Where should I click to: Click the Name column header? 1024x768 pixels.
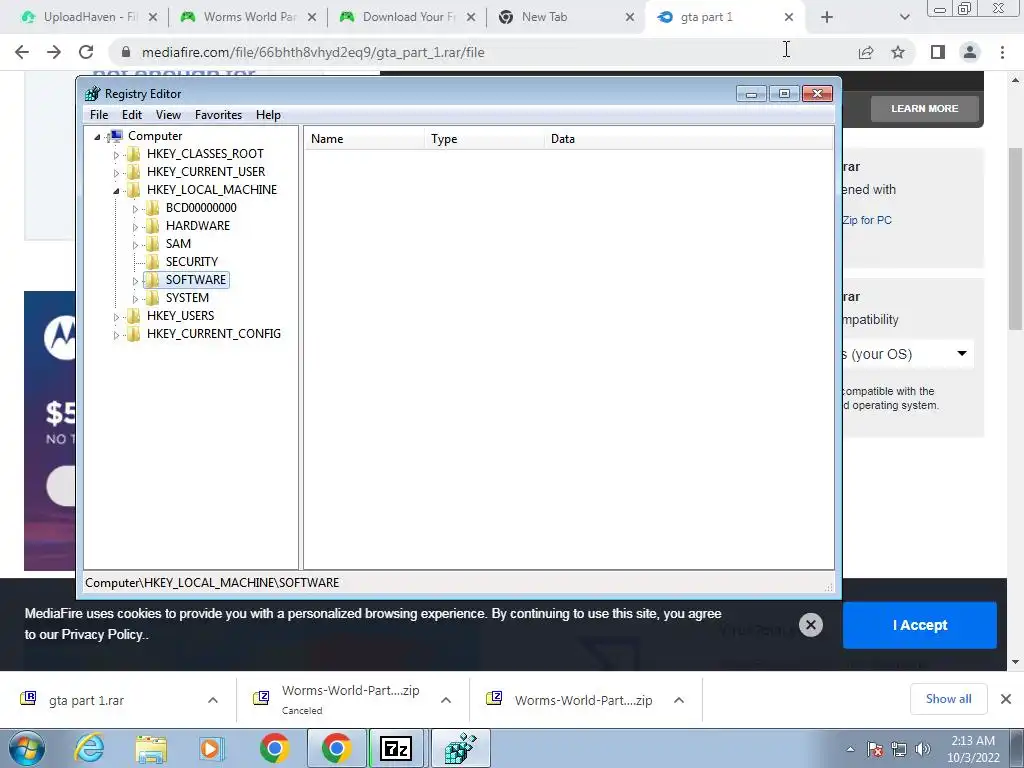pos(364,138)
